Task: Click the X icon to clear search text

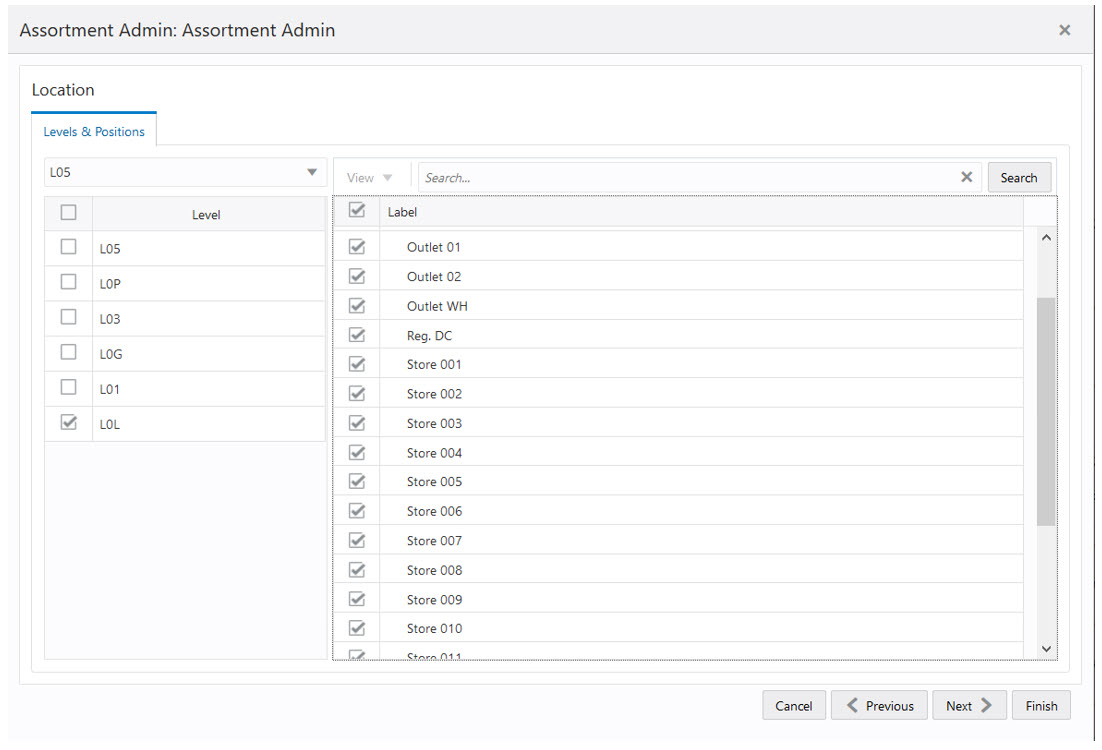Action: click(966, 176)
